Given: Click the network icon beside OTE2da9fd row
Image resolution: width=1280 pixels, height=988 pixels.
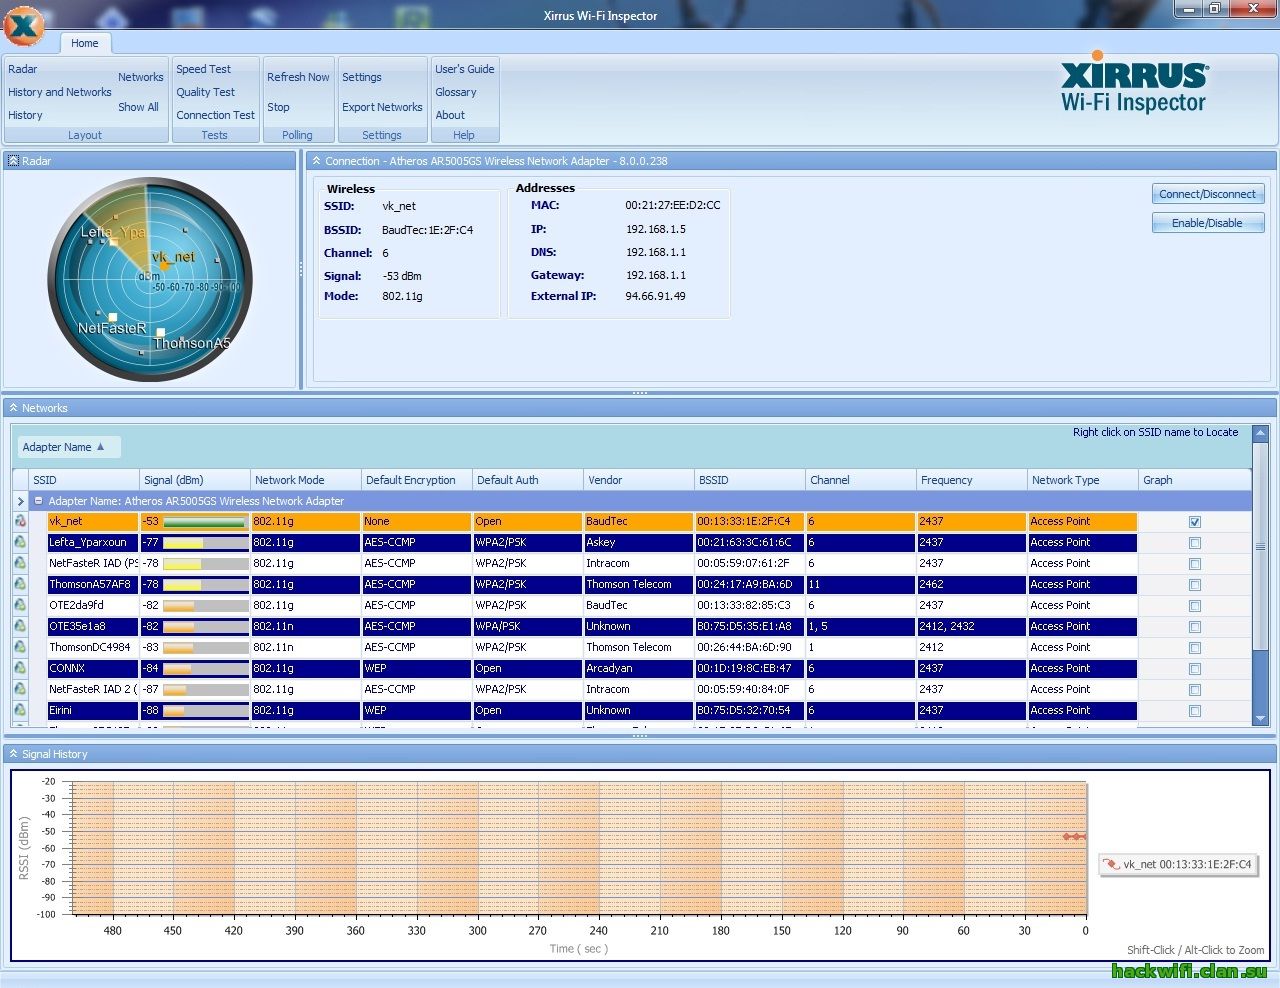Looking at the screenshot, I should 20,605.
